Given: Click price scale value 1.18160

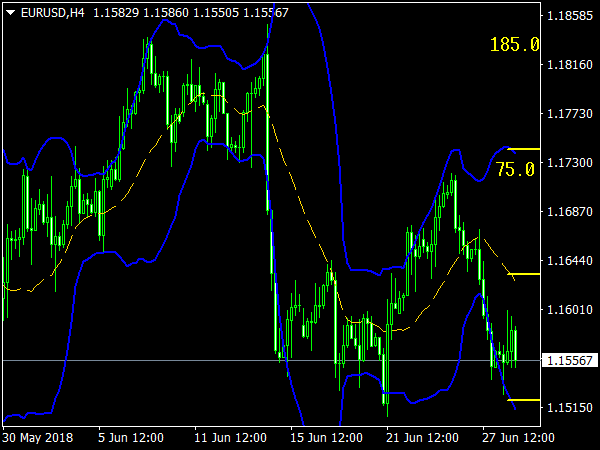Looking at the screenshot, I should [x=570, y=65].
